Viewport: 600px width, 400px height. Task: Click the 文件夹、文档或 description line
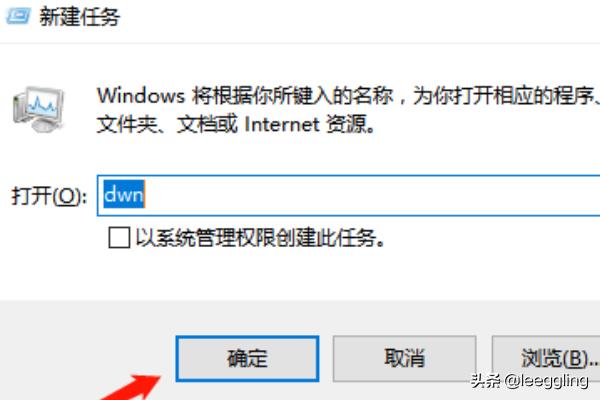(167, 124)
